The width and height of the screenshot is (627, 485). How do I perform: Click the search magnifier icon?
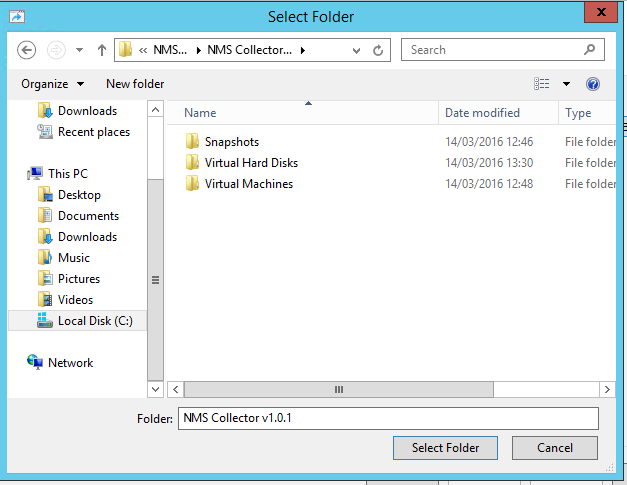(589, 50)
